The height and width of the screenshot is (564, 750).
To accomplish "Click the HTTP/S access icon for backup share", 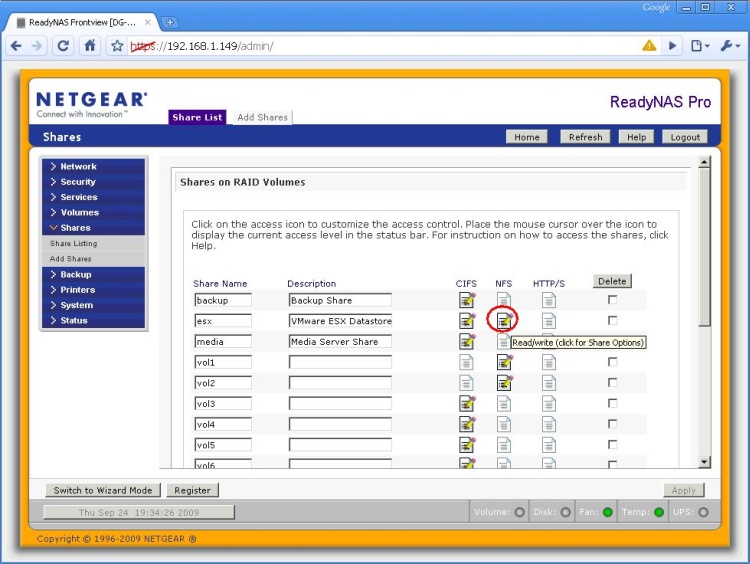I will [549, 300].
